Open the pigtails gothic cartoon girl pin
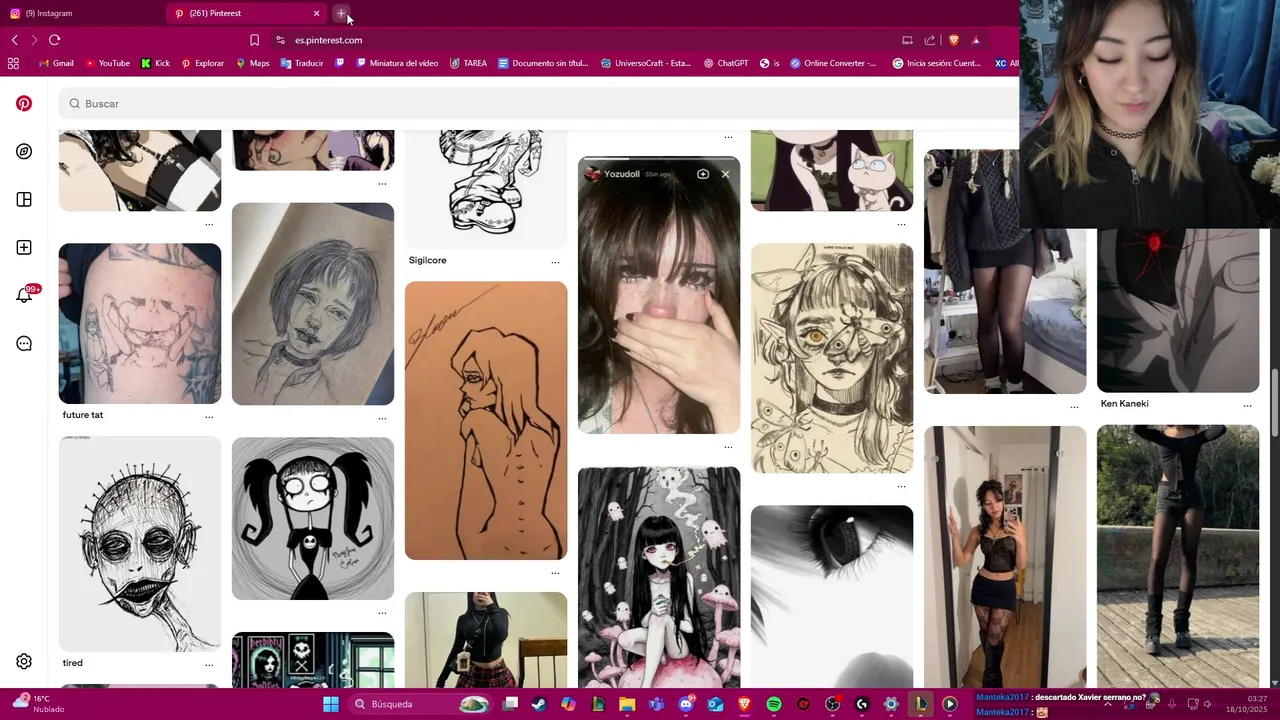Viewport: 1280px width, 720px height. (313, 518)
